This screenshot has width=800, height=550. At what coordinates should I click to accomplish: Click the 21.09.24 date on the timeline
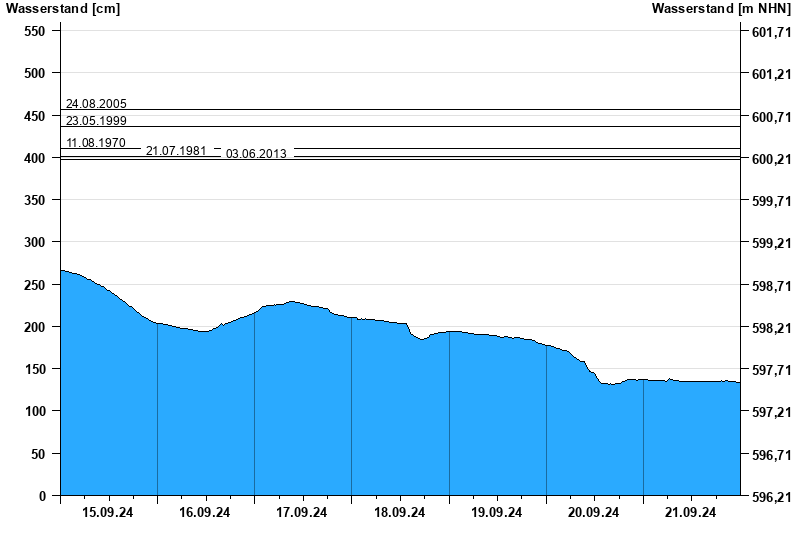(x=691, y=513)
